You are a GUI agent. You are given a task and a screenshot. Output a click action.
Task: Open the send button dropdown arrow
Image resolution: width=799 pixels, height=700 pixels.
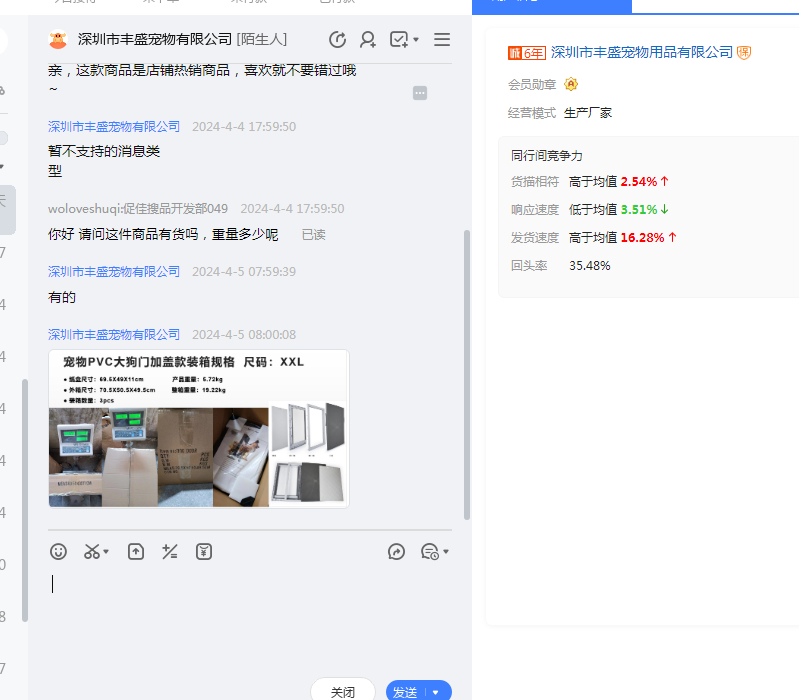click(x=436, y=692)
